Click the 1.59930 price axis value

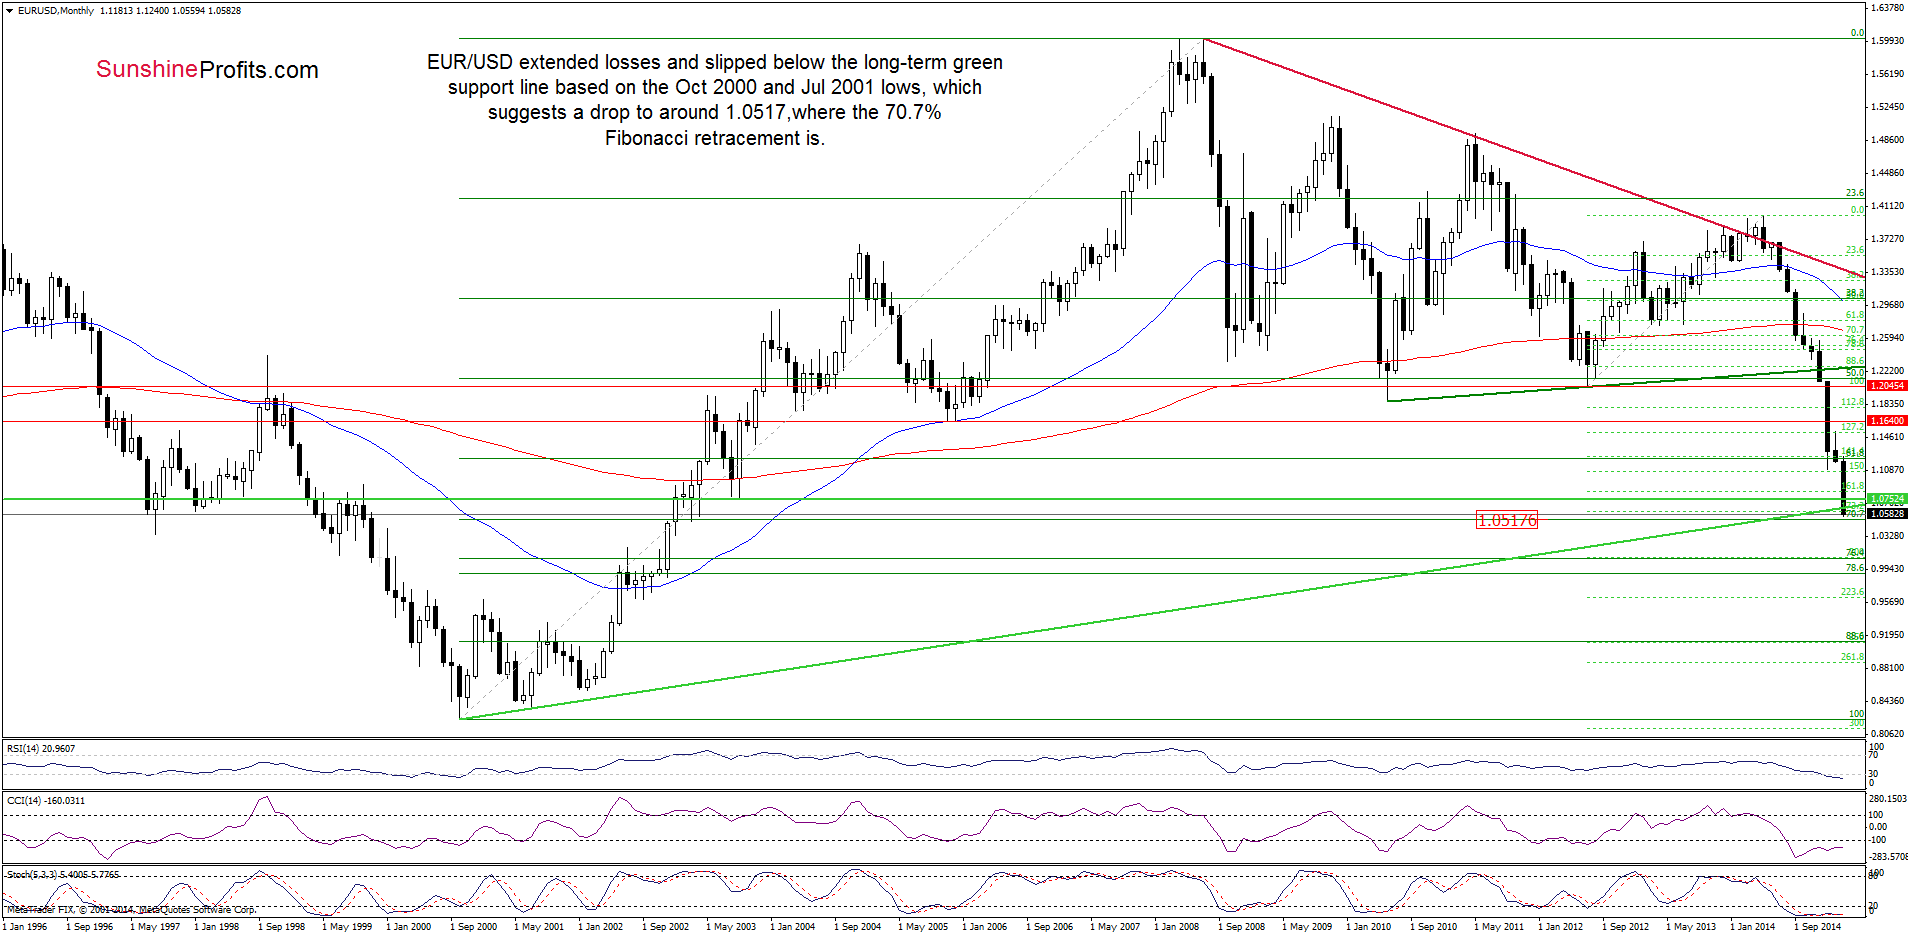pyautogui.click(x=1887, y=41)
